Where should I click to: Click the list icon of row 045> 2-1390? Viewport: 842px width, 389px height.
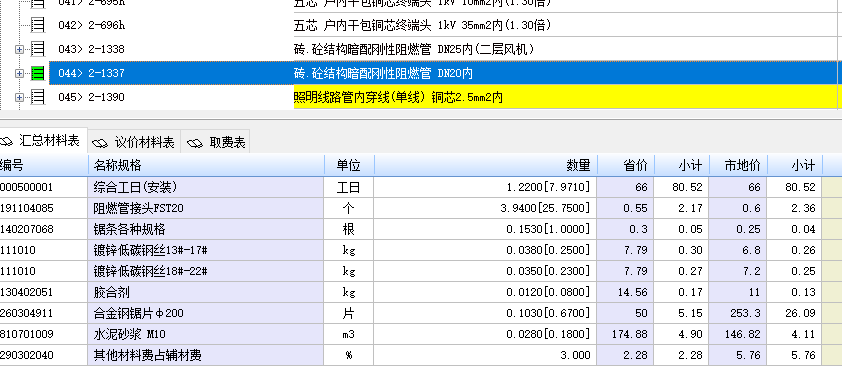tap(38, 97)
